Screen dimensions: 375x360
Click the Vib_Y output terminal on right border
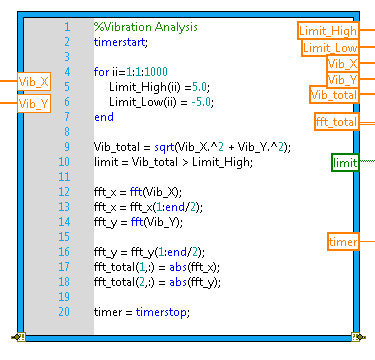tap(343, 80)
